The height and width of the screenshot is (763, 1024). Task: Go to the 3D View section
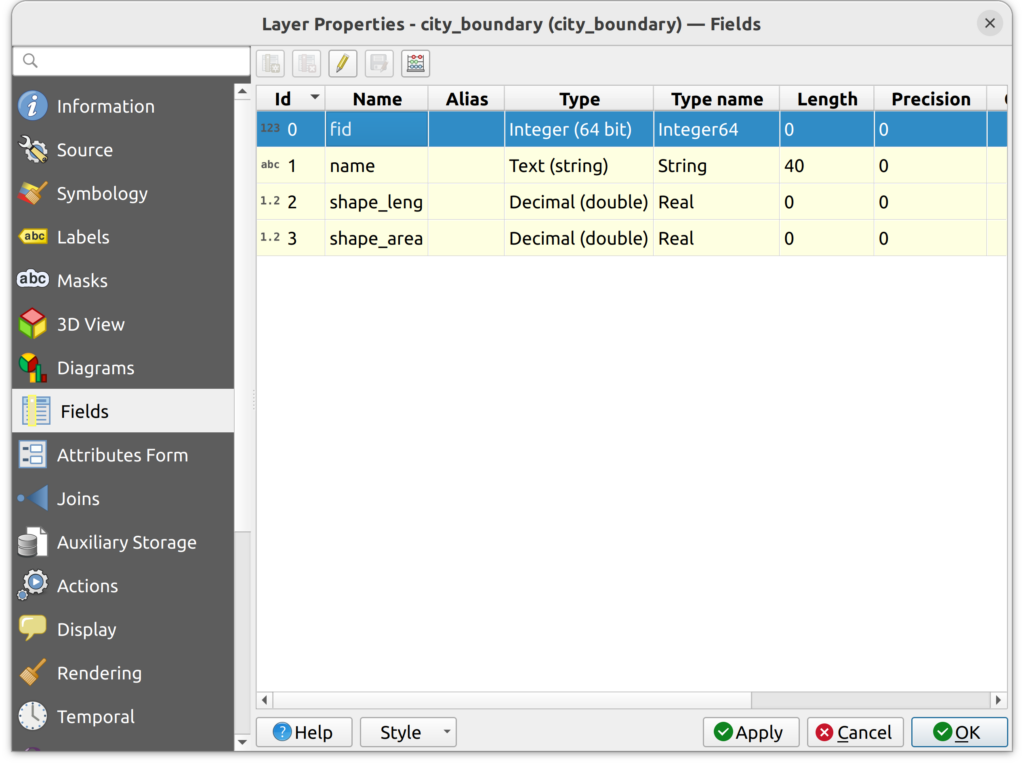coord(90,324)
